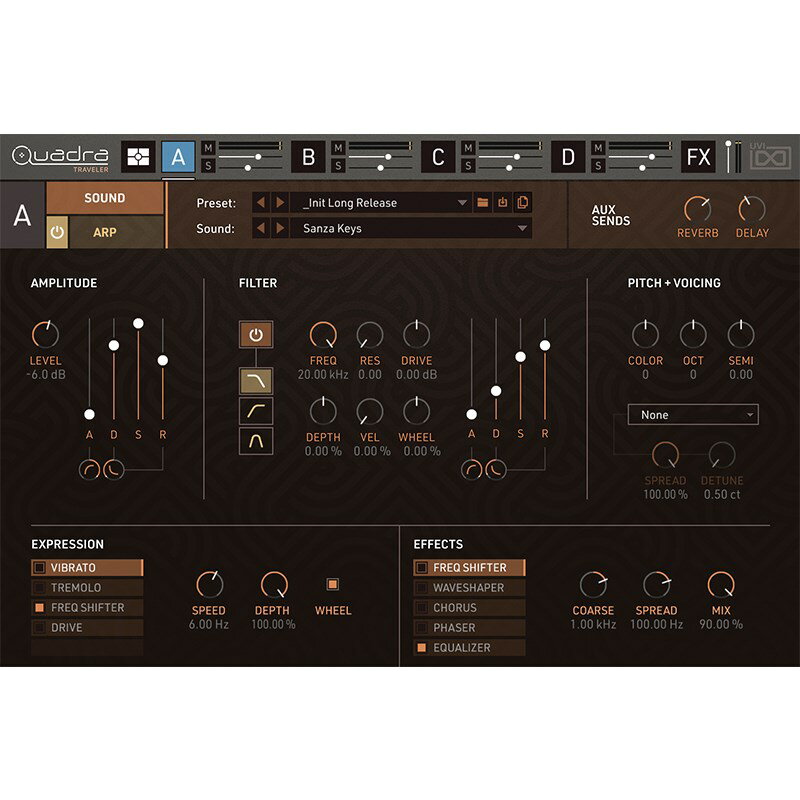Viewport: 800px width, 800px height.
Task: Switch to the SOUND tab
Action: pos(104,198)
